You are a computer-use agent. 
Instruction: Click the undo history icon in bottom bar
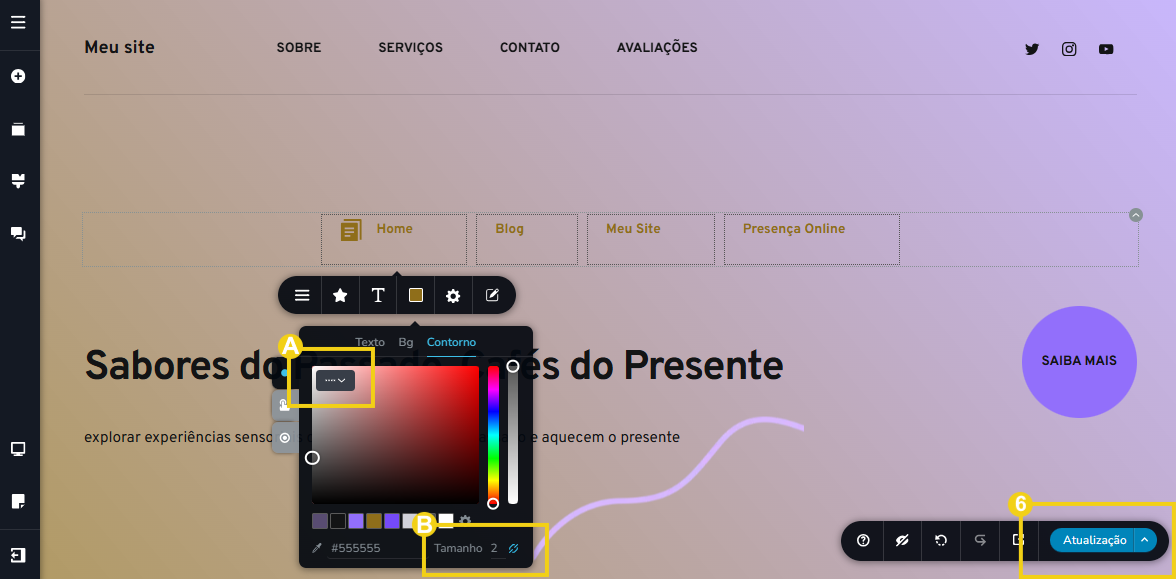pyautogui.click(x=941, y=540)
